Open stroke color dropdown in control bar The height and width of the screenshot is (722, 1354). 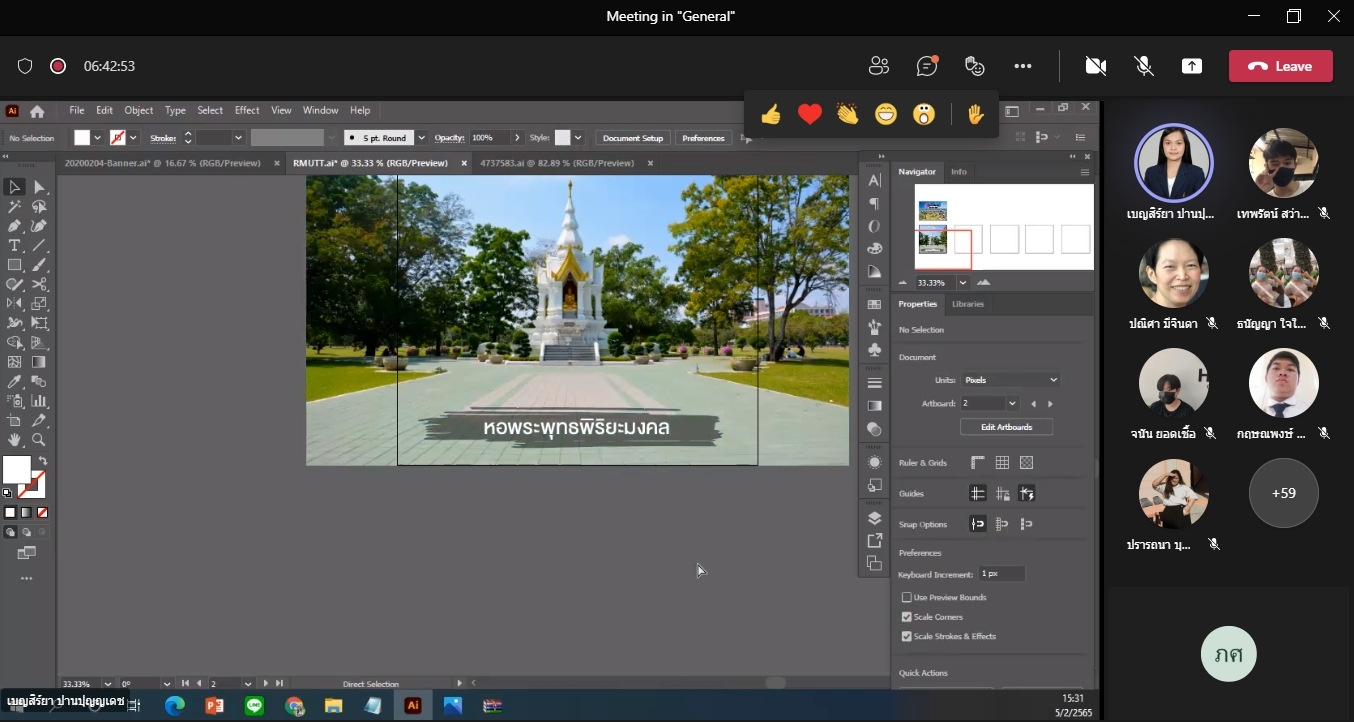(x=133, y=138)
